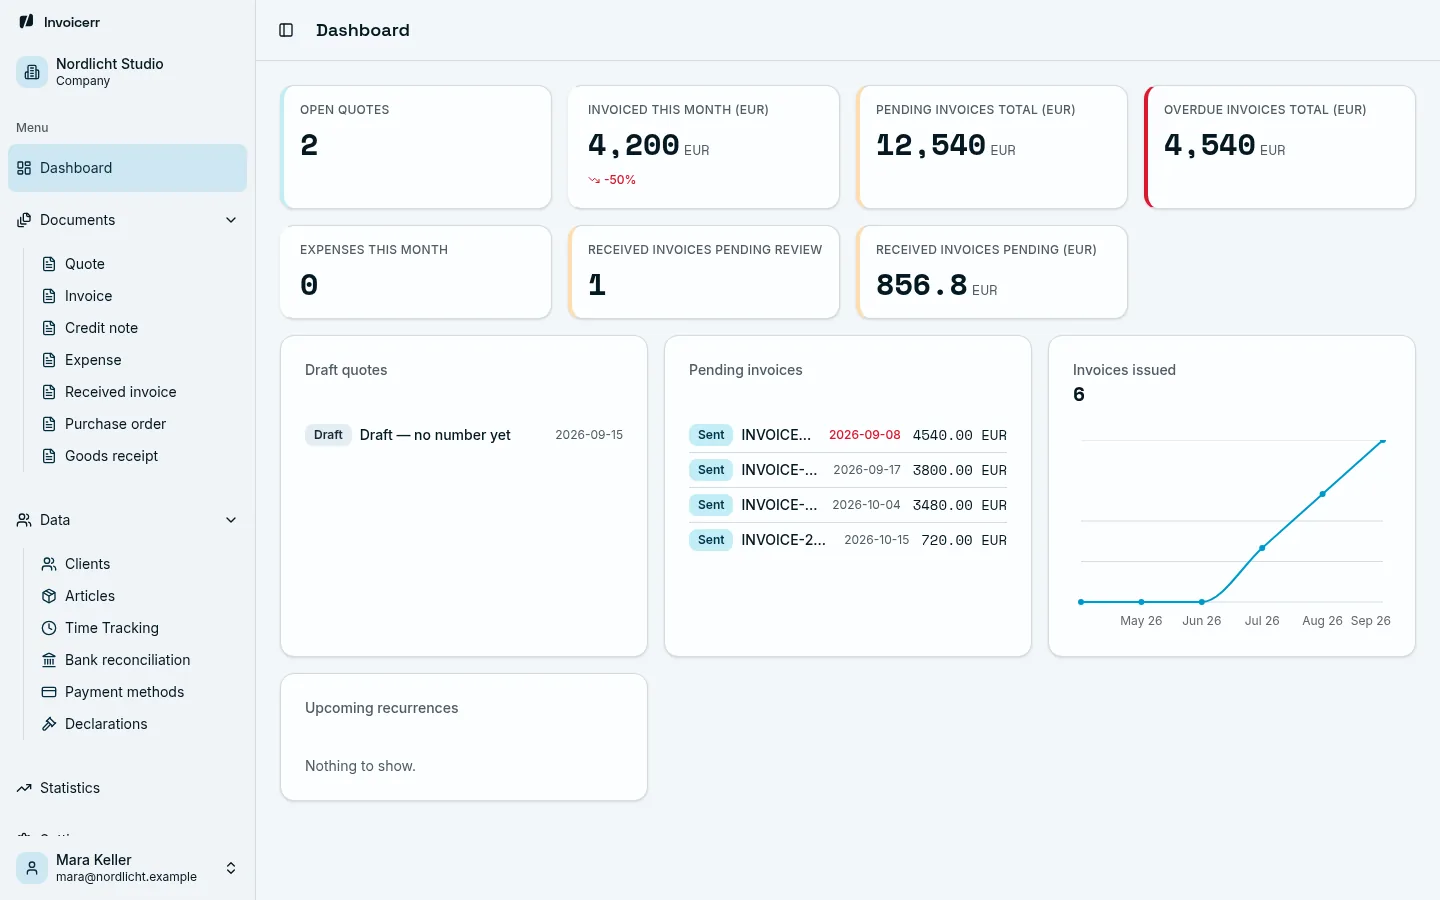The image size is (1440, 900).
Task: Open the Draft — no number yet quote
Action: point(464,435)
